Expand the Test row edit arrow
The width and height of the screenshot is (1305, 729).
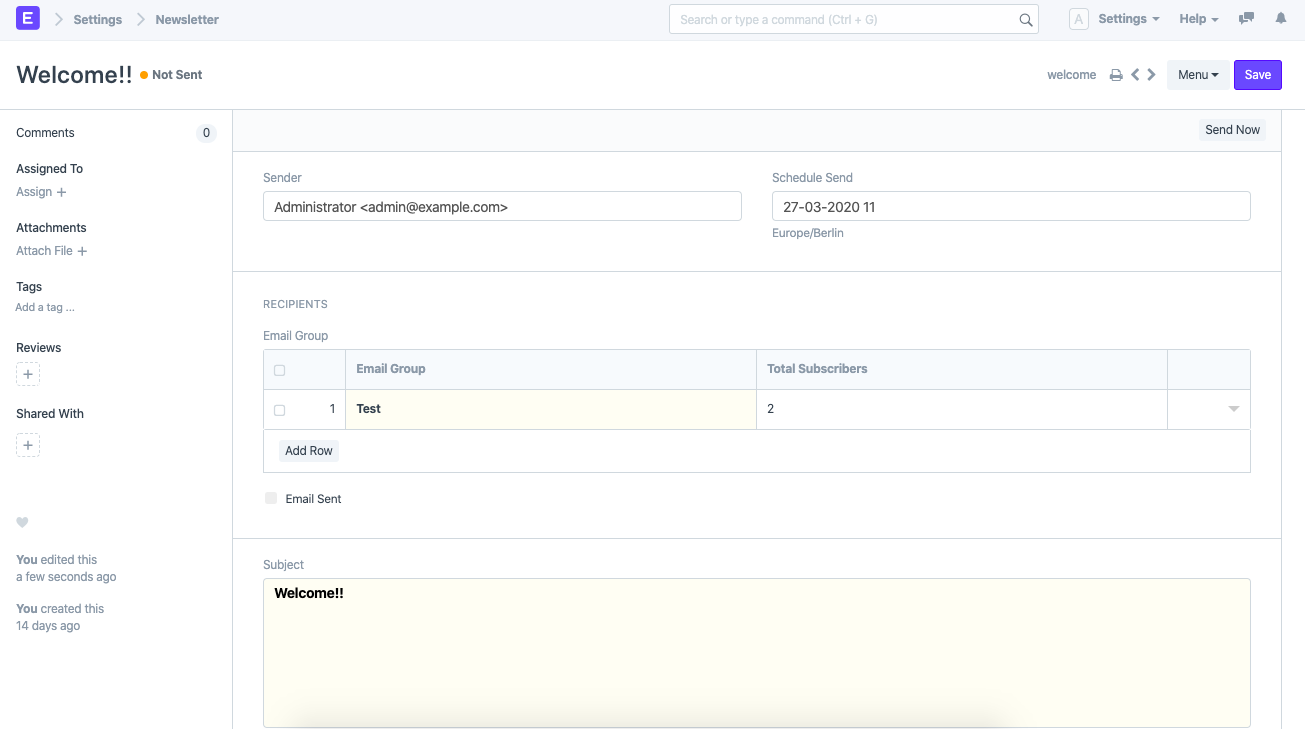pos(1234,409)
